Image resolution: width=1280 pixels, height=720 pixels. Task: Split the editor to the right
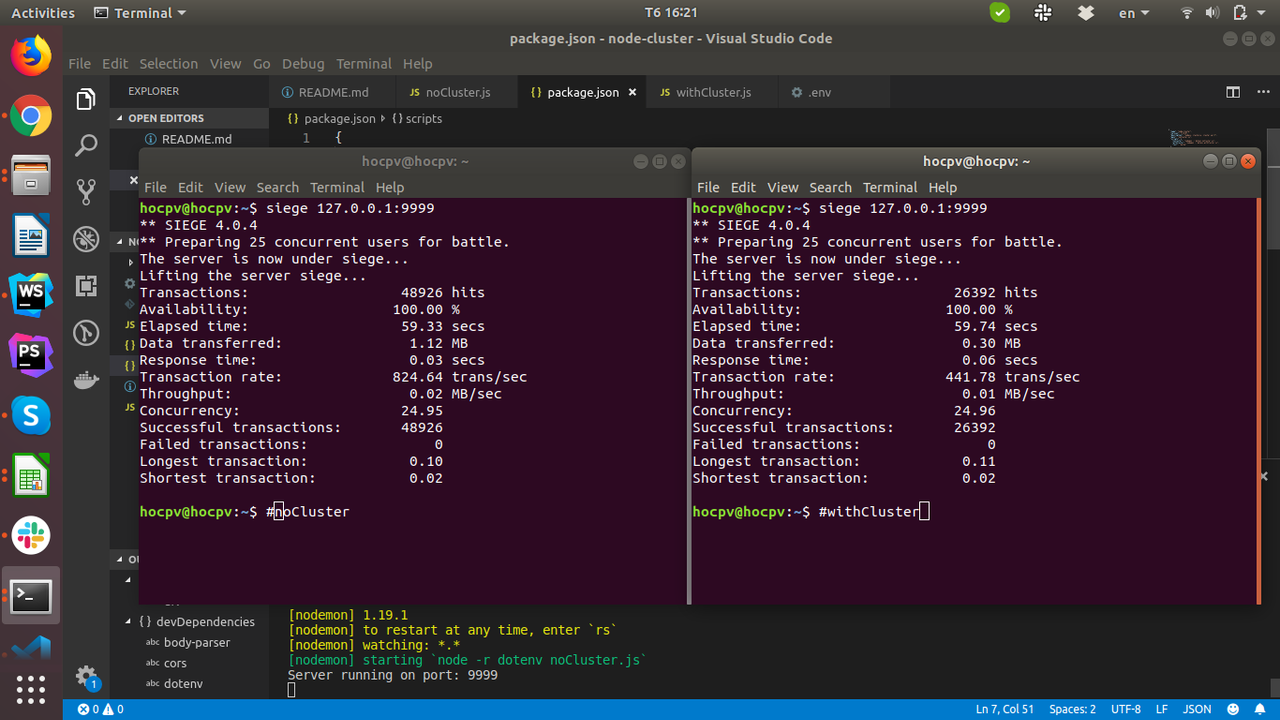point(1233,92)
